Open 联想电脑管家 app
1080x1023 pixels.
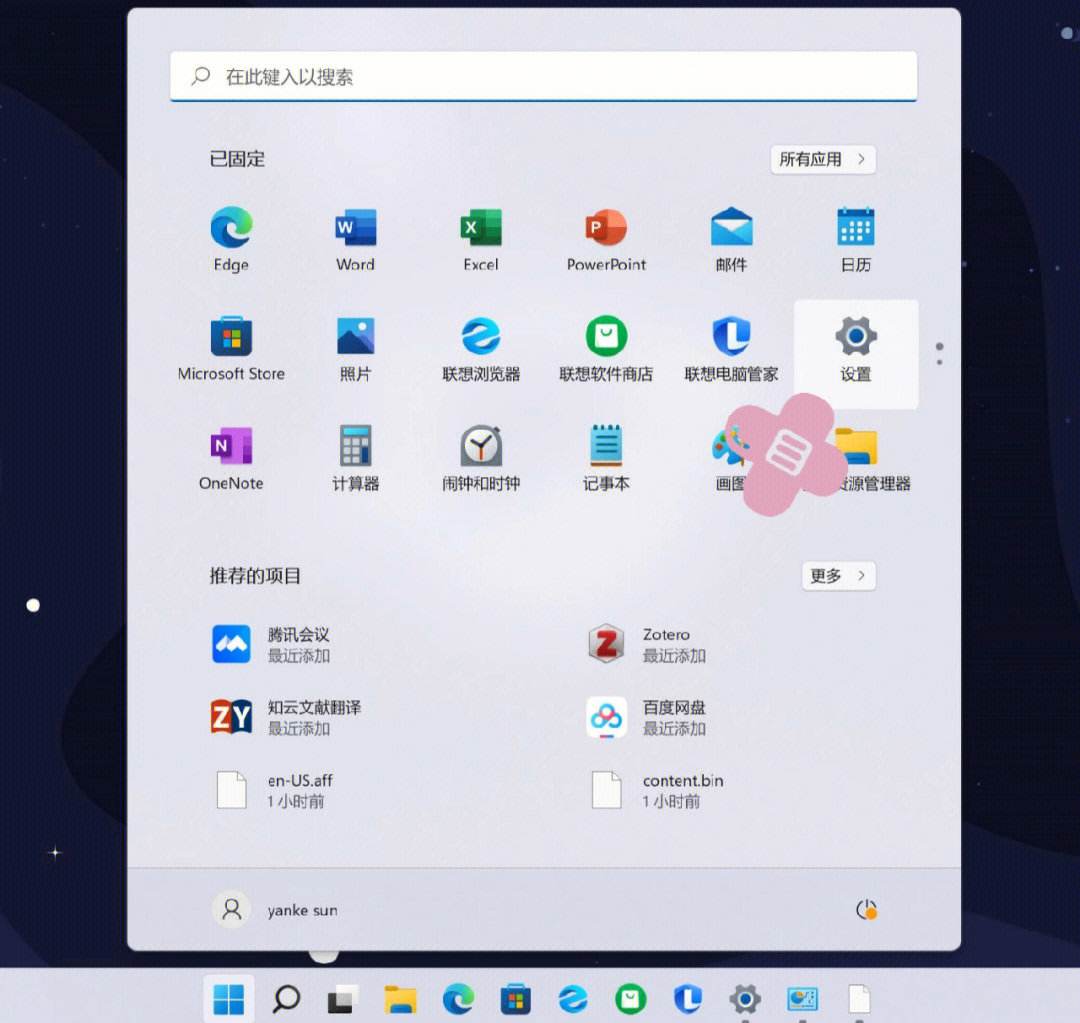click(731, 349)
